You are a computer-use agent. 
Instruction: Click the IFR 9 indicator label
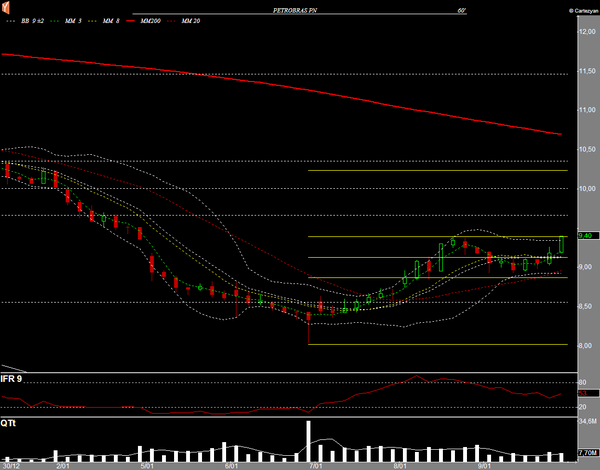[x=12, y=379]
